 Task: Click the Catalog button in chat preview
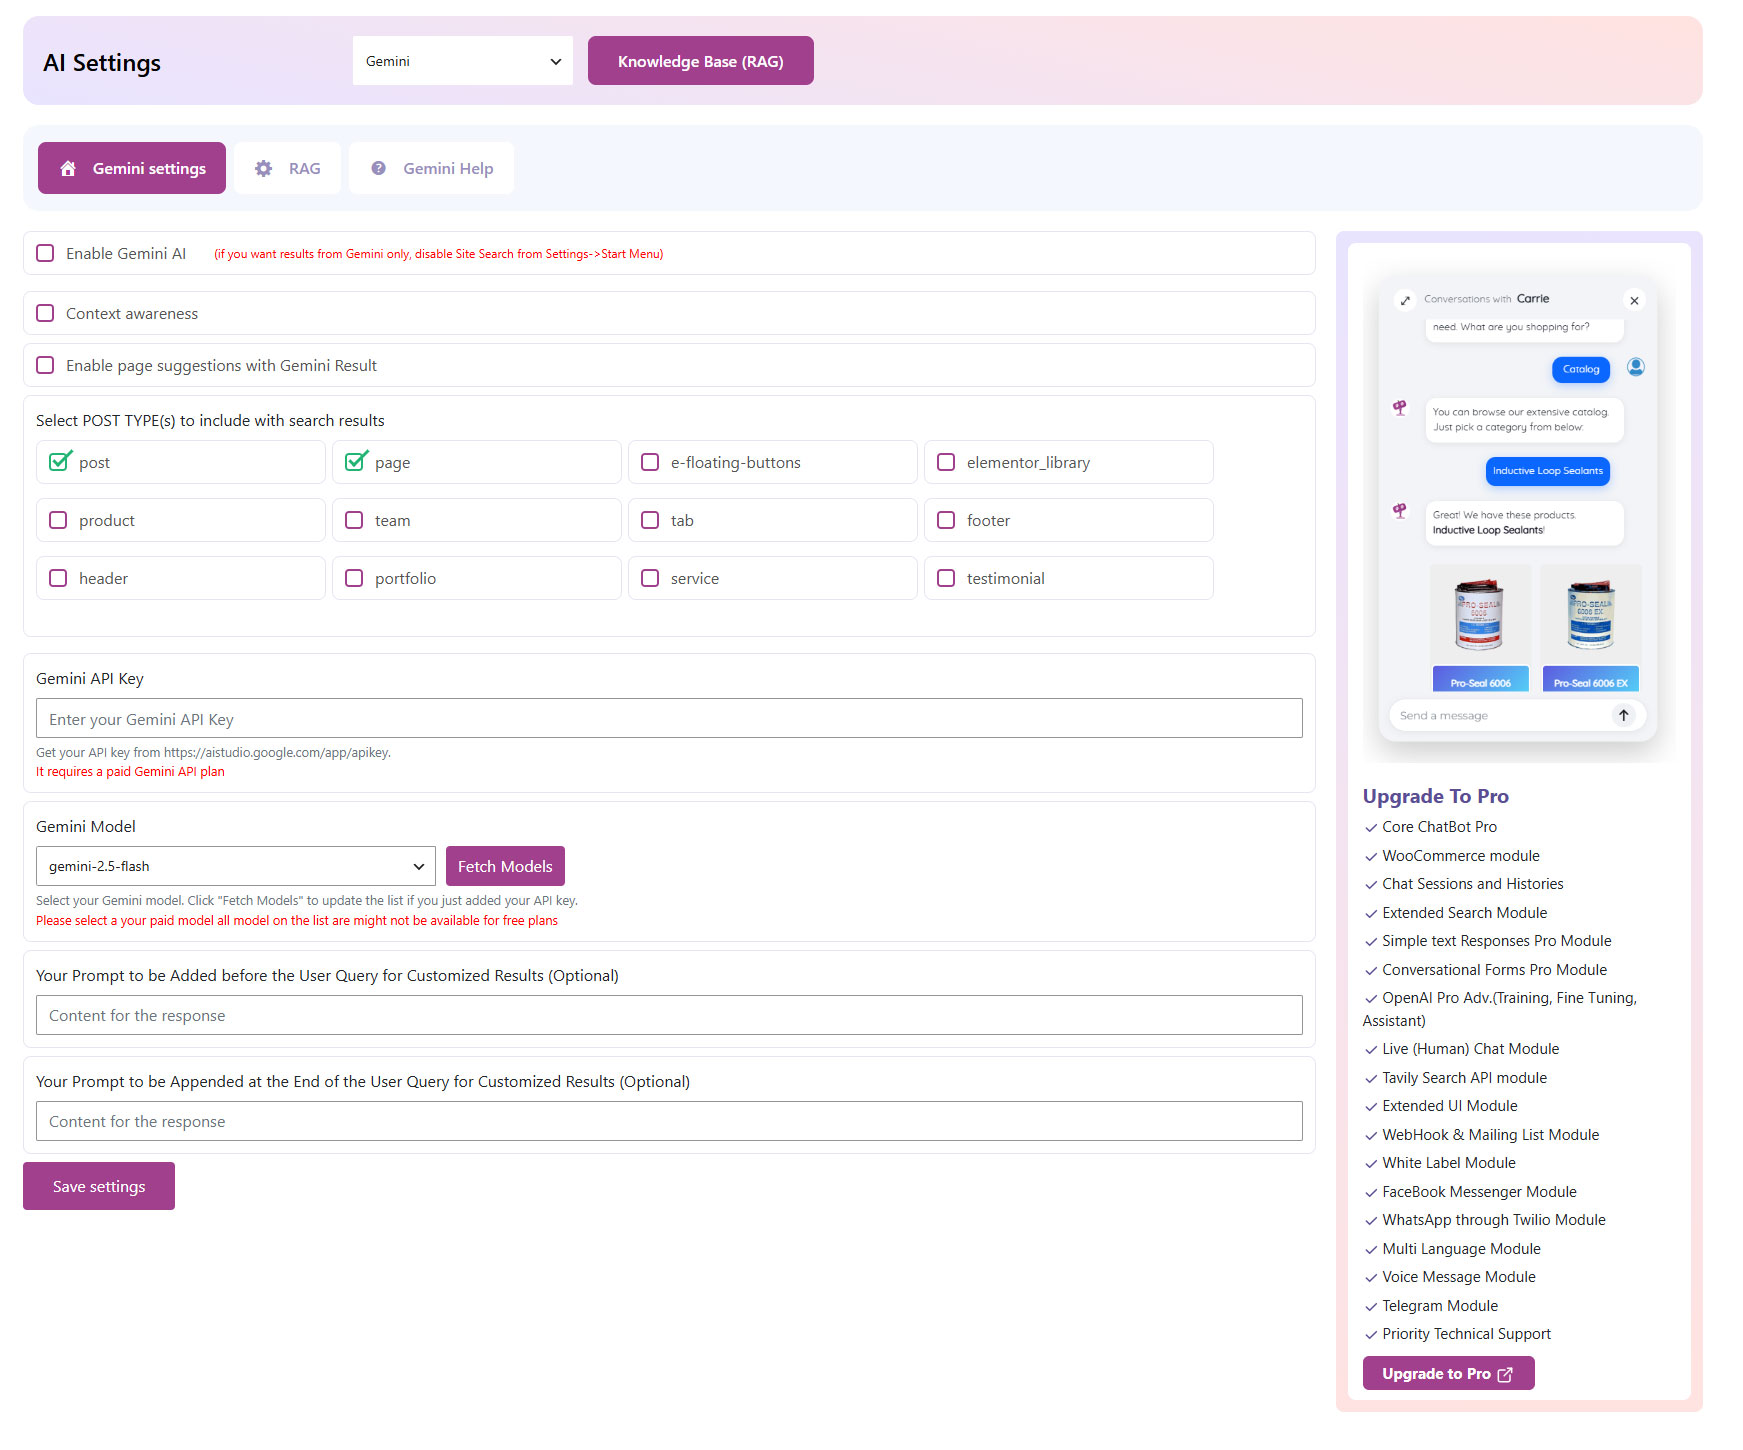(1581, 369)
